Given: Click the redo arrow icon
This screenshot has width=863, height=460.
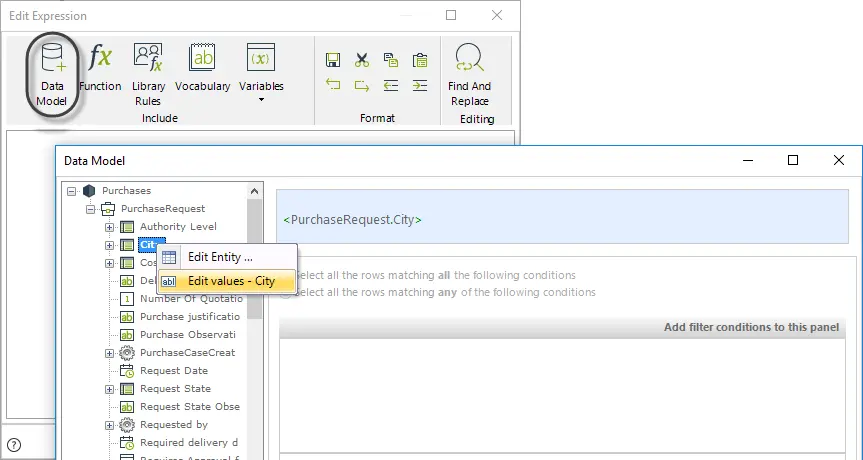Looking at the screenshot, I should pos(362,85).
